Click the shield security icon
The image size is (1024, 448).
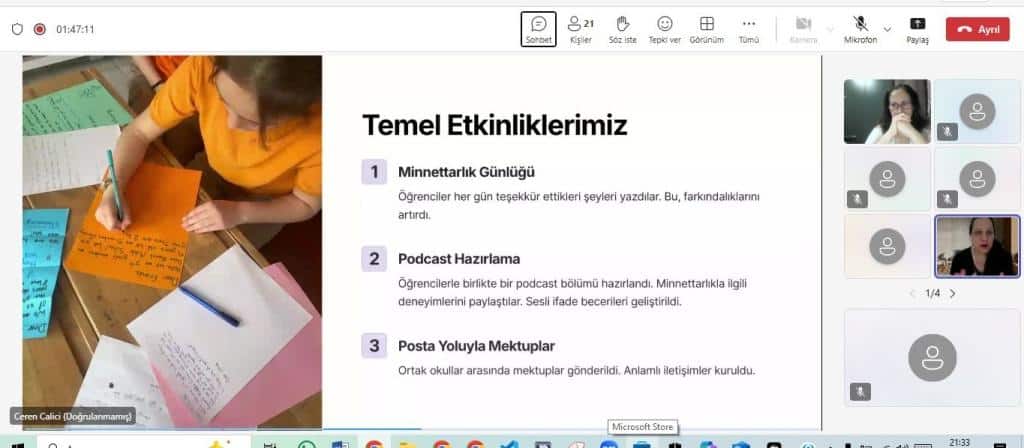click(x=17, y=29)
